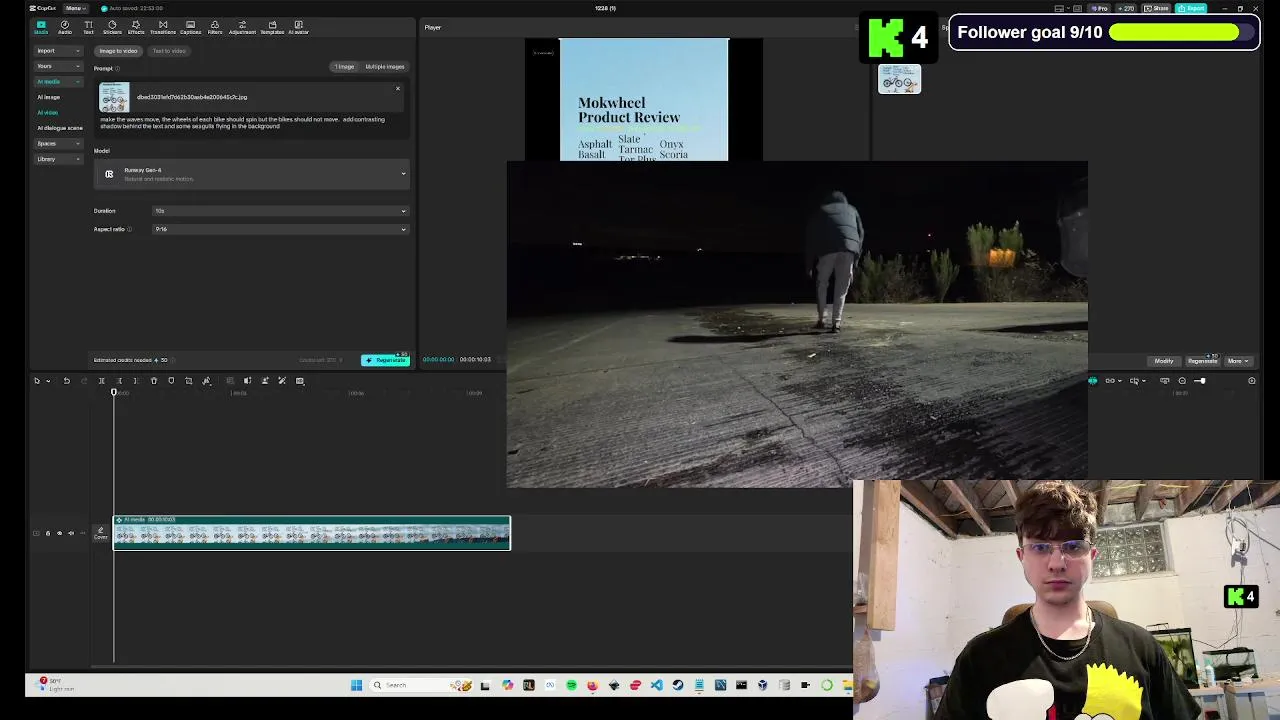Select AI dialogue scene in sidebar
1280x720 pixels.
coord(60,128)
